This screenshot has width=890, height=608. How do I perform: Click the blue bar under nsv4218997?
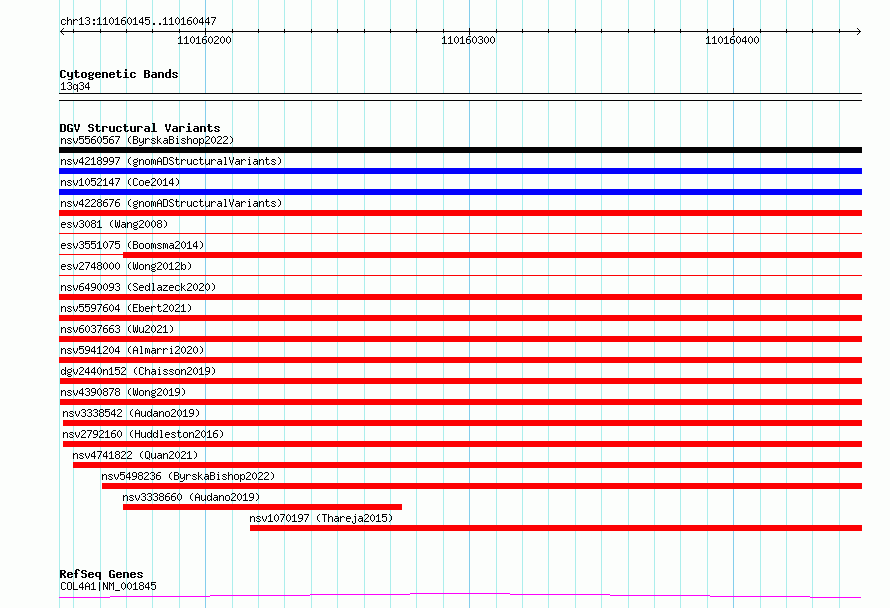460,171
